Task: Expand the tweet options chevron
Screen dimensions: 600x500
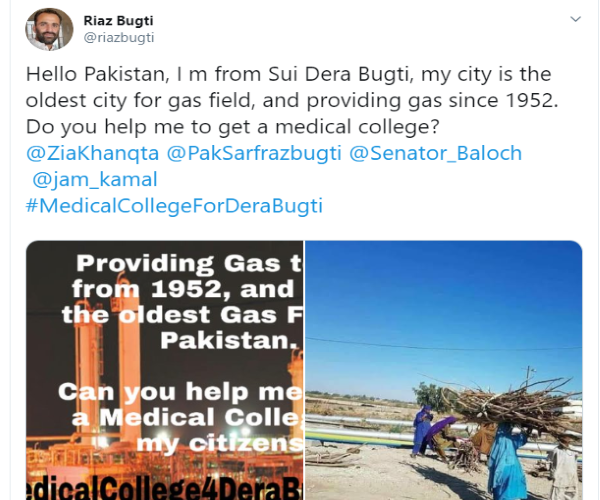Action: click(576, 19)
